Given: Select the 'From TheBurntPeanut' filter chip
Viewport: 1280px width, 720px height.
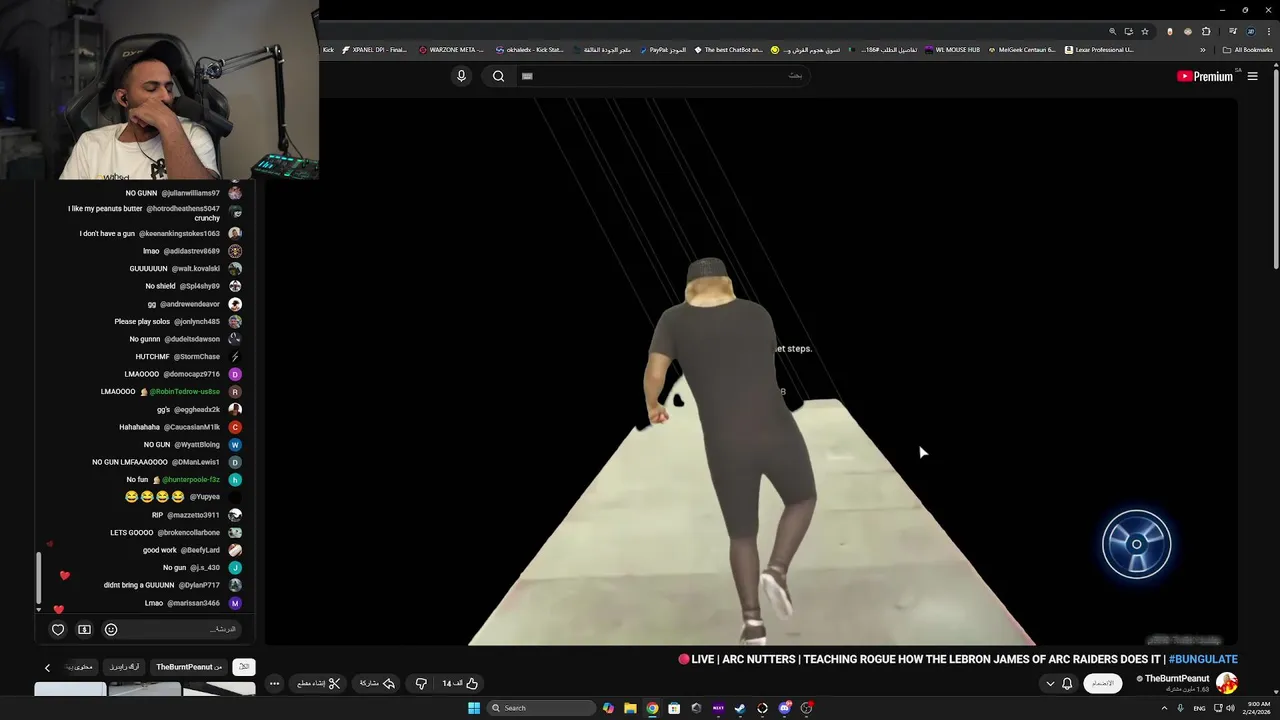Looking at the screenshot, I should click(189, 667).
